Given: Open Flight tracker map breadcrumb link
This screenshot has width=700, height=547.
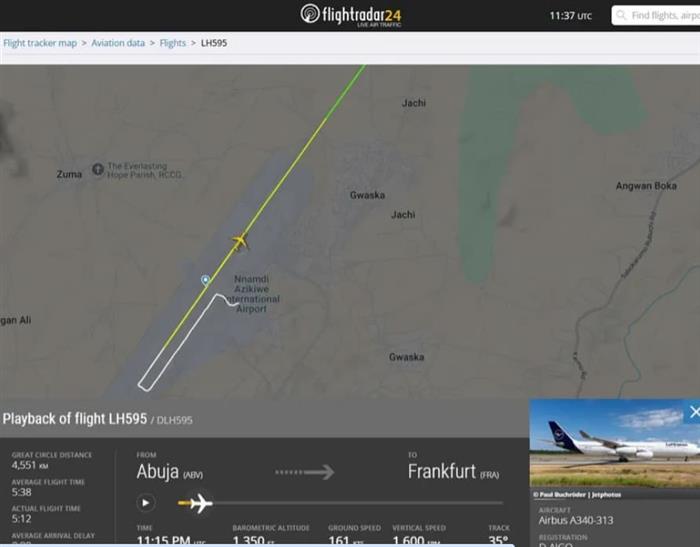Looking at the screenshot, I should coord(40,43).
